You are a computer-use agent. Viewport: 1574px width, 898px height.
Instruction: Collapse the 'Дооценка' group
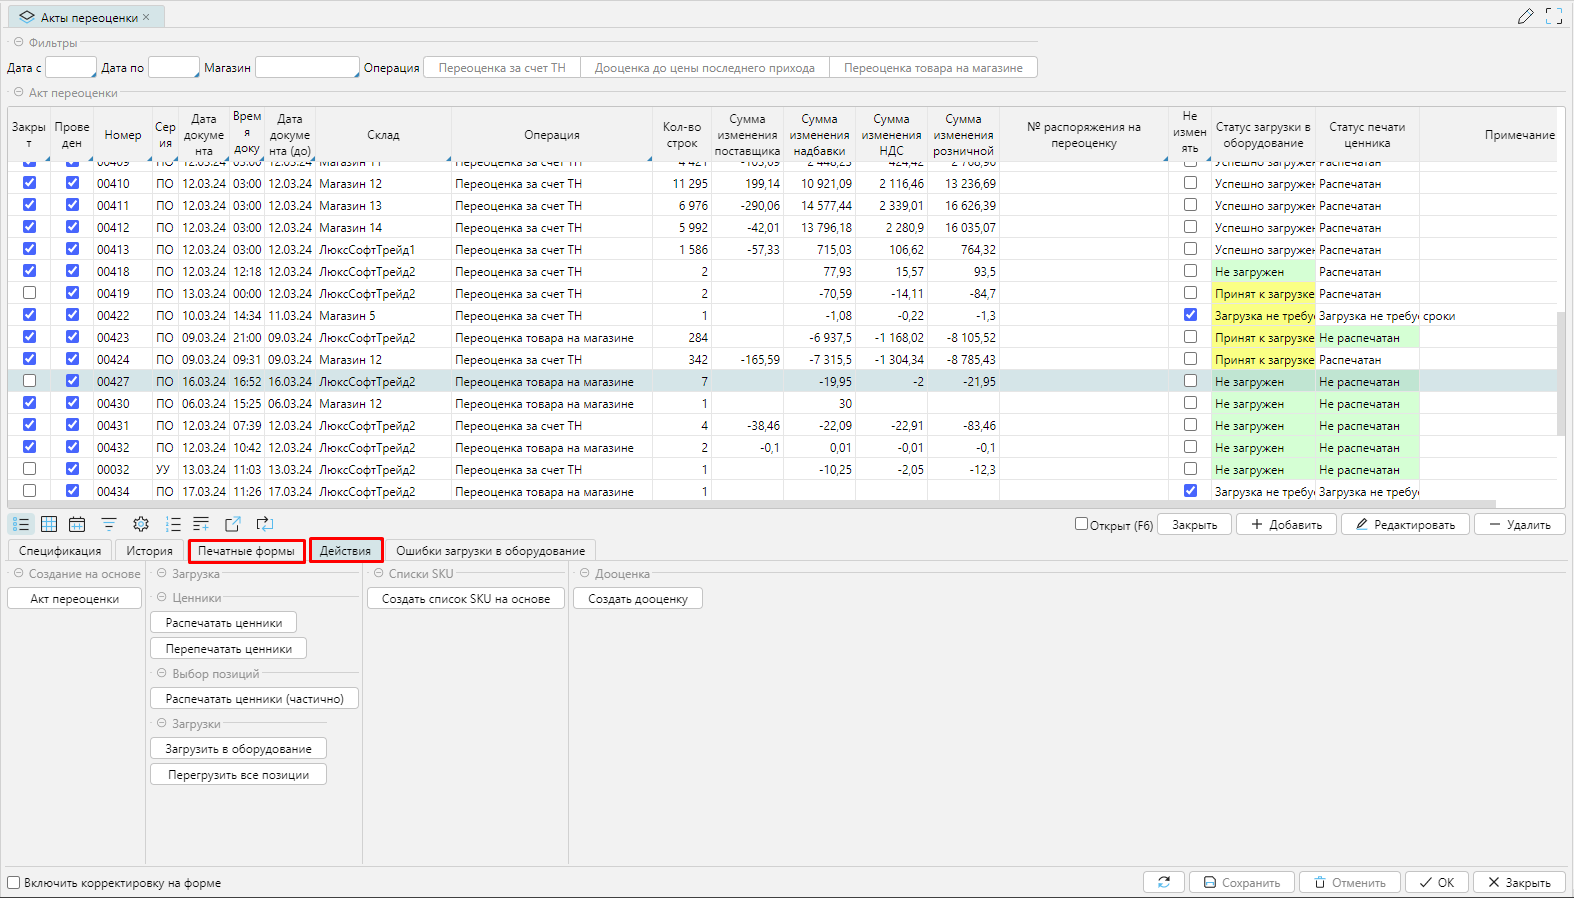[x=585, y=574]
